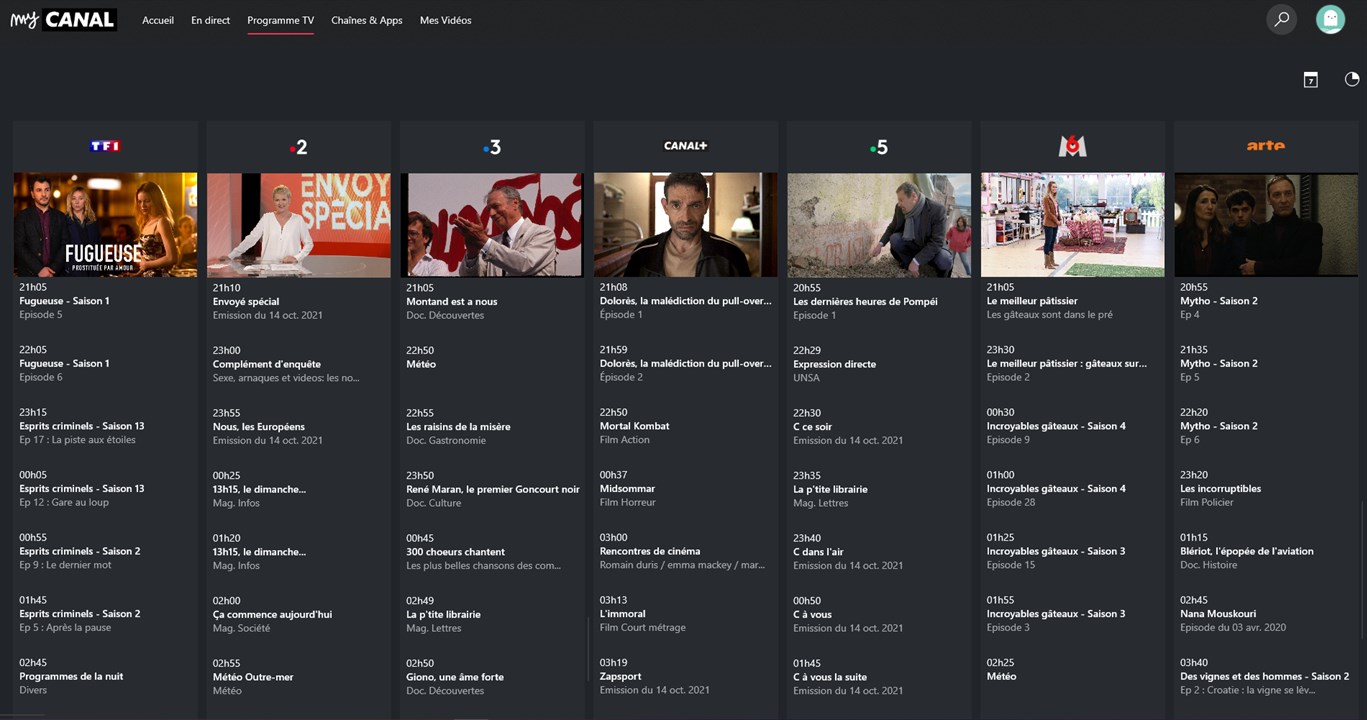1367x720 pixels.
Task: Select the Programme TV tab
Action: coord(280,20)
